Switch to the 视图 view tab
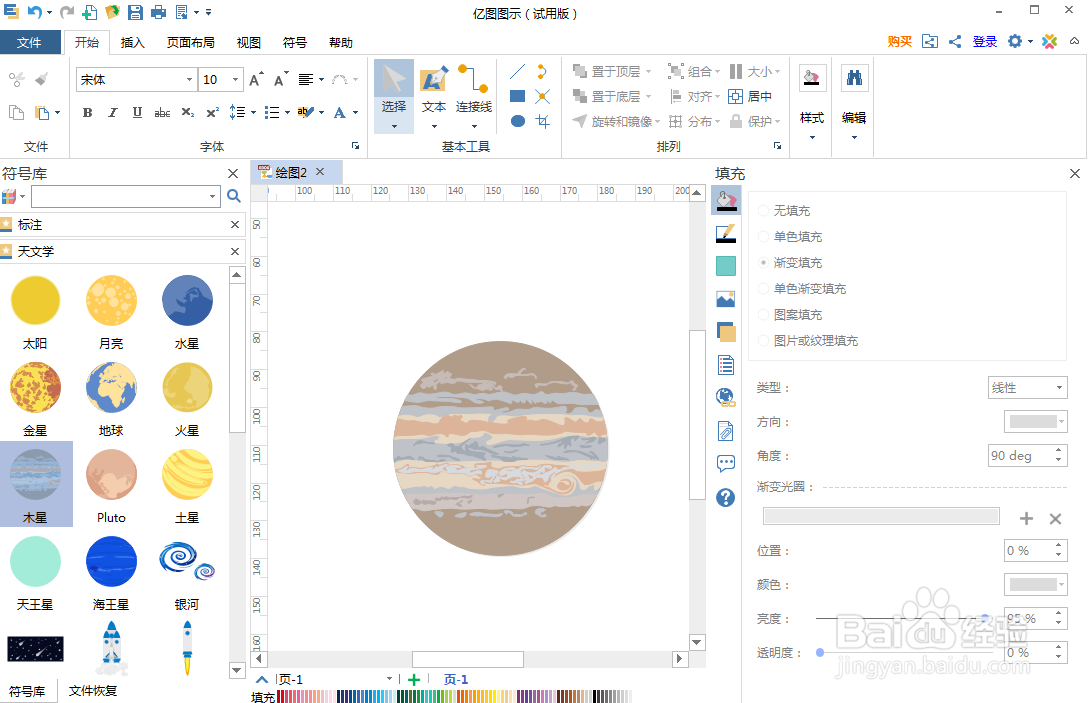This screenshot has height=703, width=1089. [x=249, y=42]
